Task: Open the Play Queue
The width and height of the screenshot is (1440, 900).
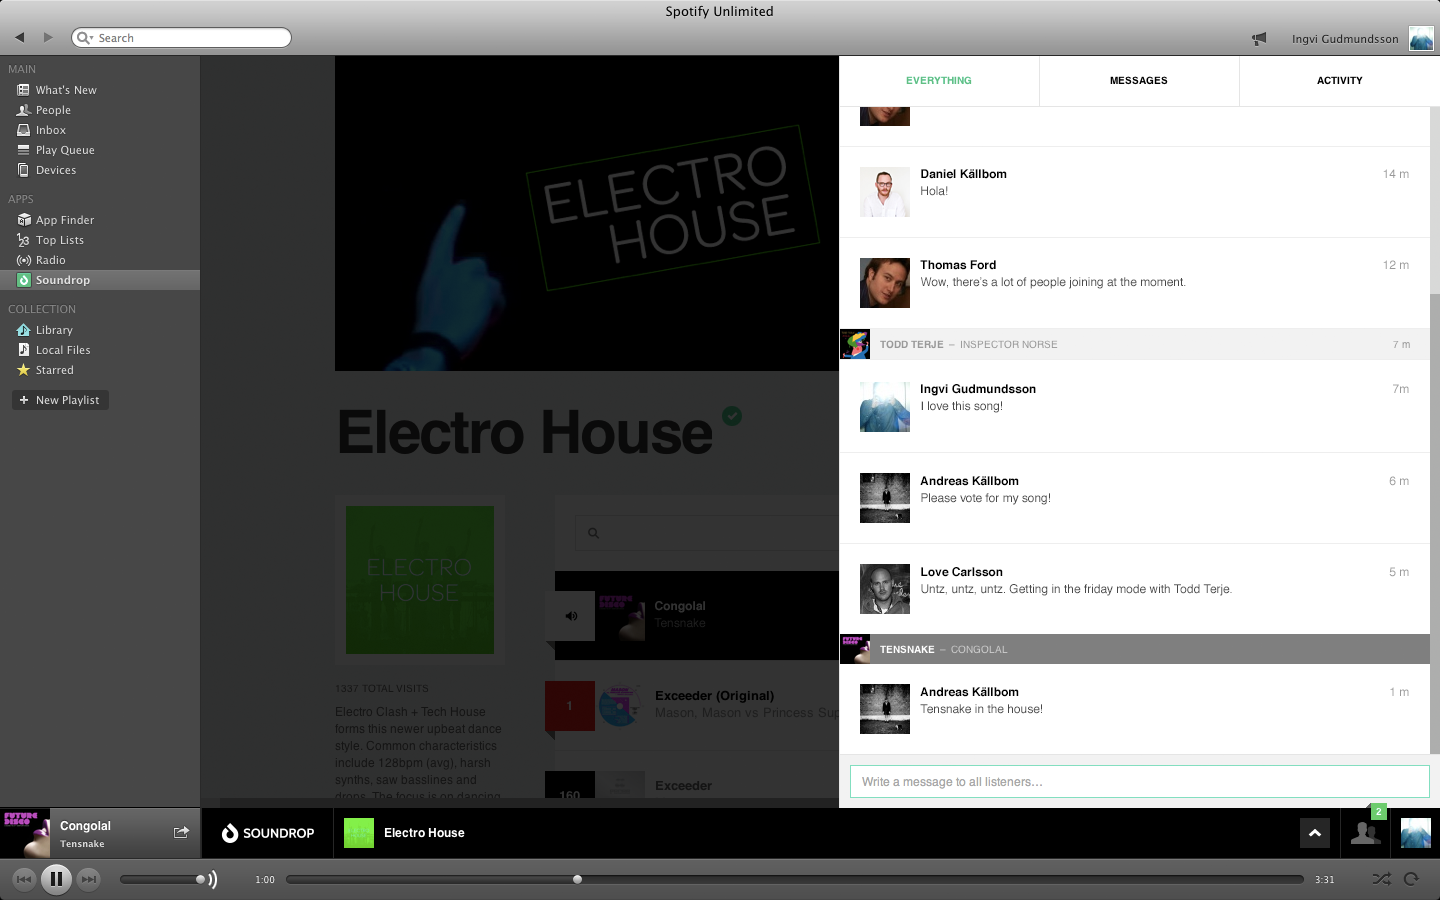Action: tap(64, 149)
